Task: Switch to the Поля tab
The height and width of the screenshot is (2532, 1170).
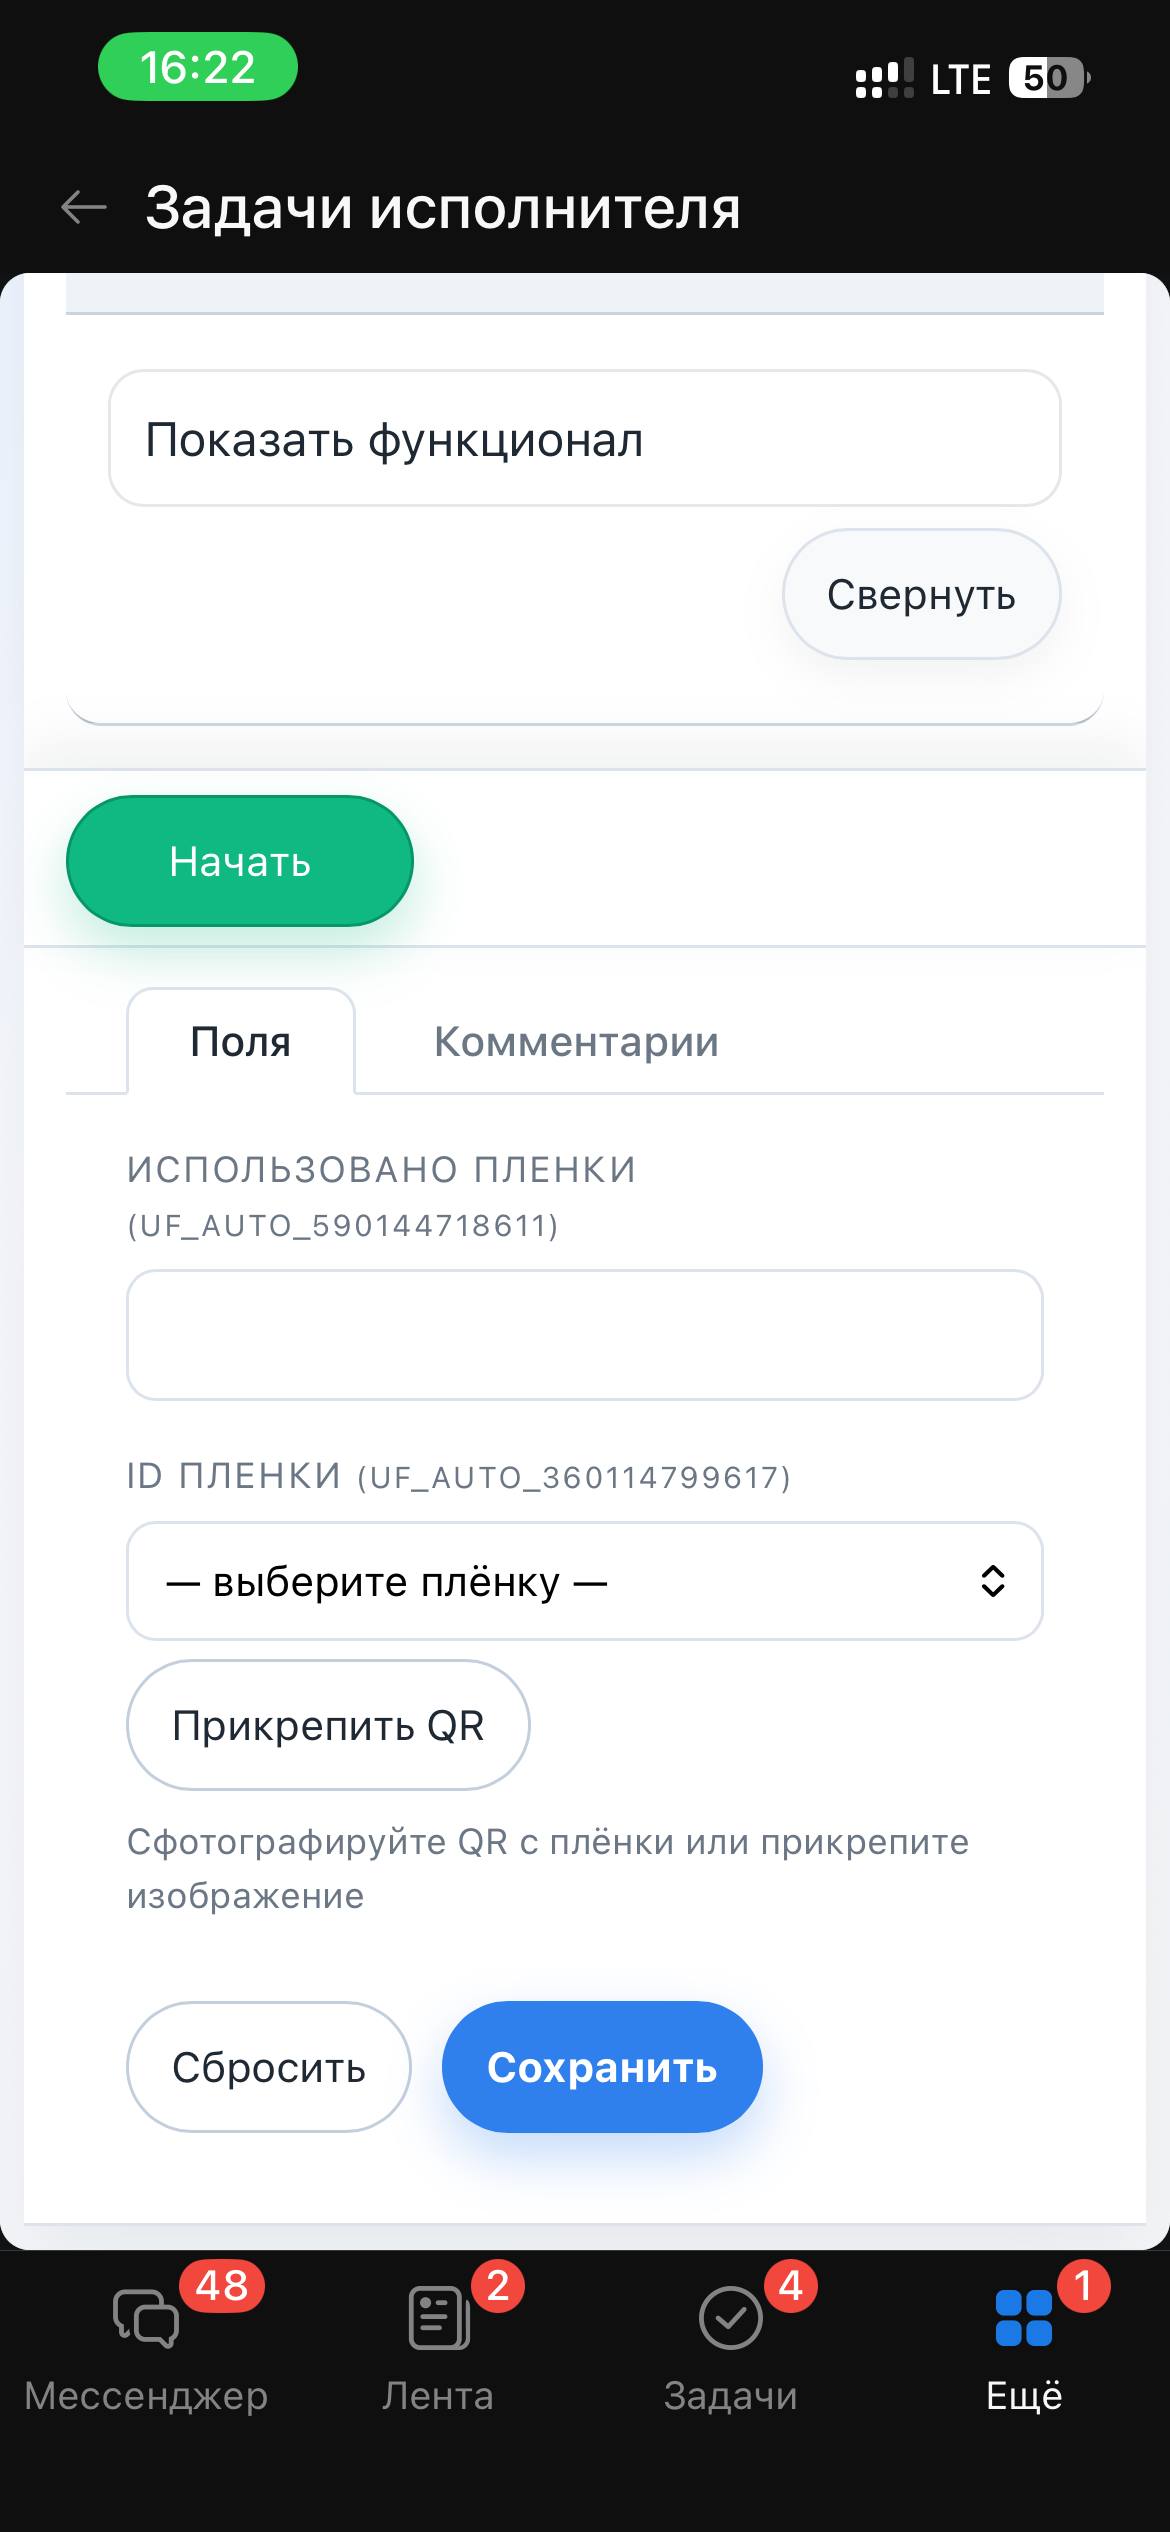Action: pyautogui.click(x=240, y=1042)
